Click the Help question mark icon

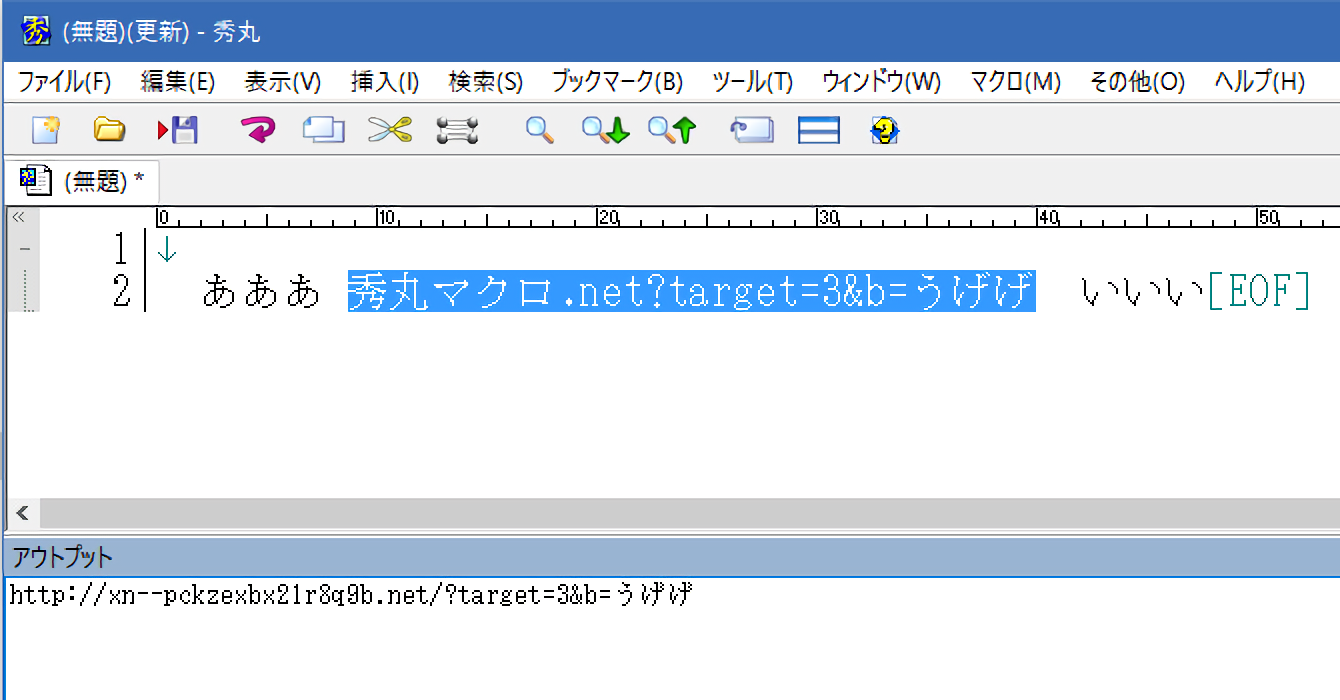885,130
